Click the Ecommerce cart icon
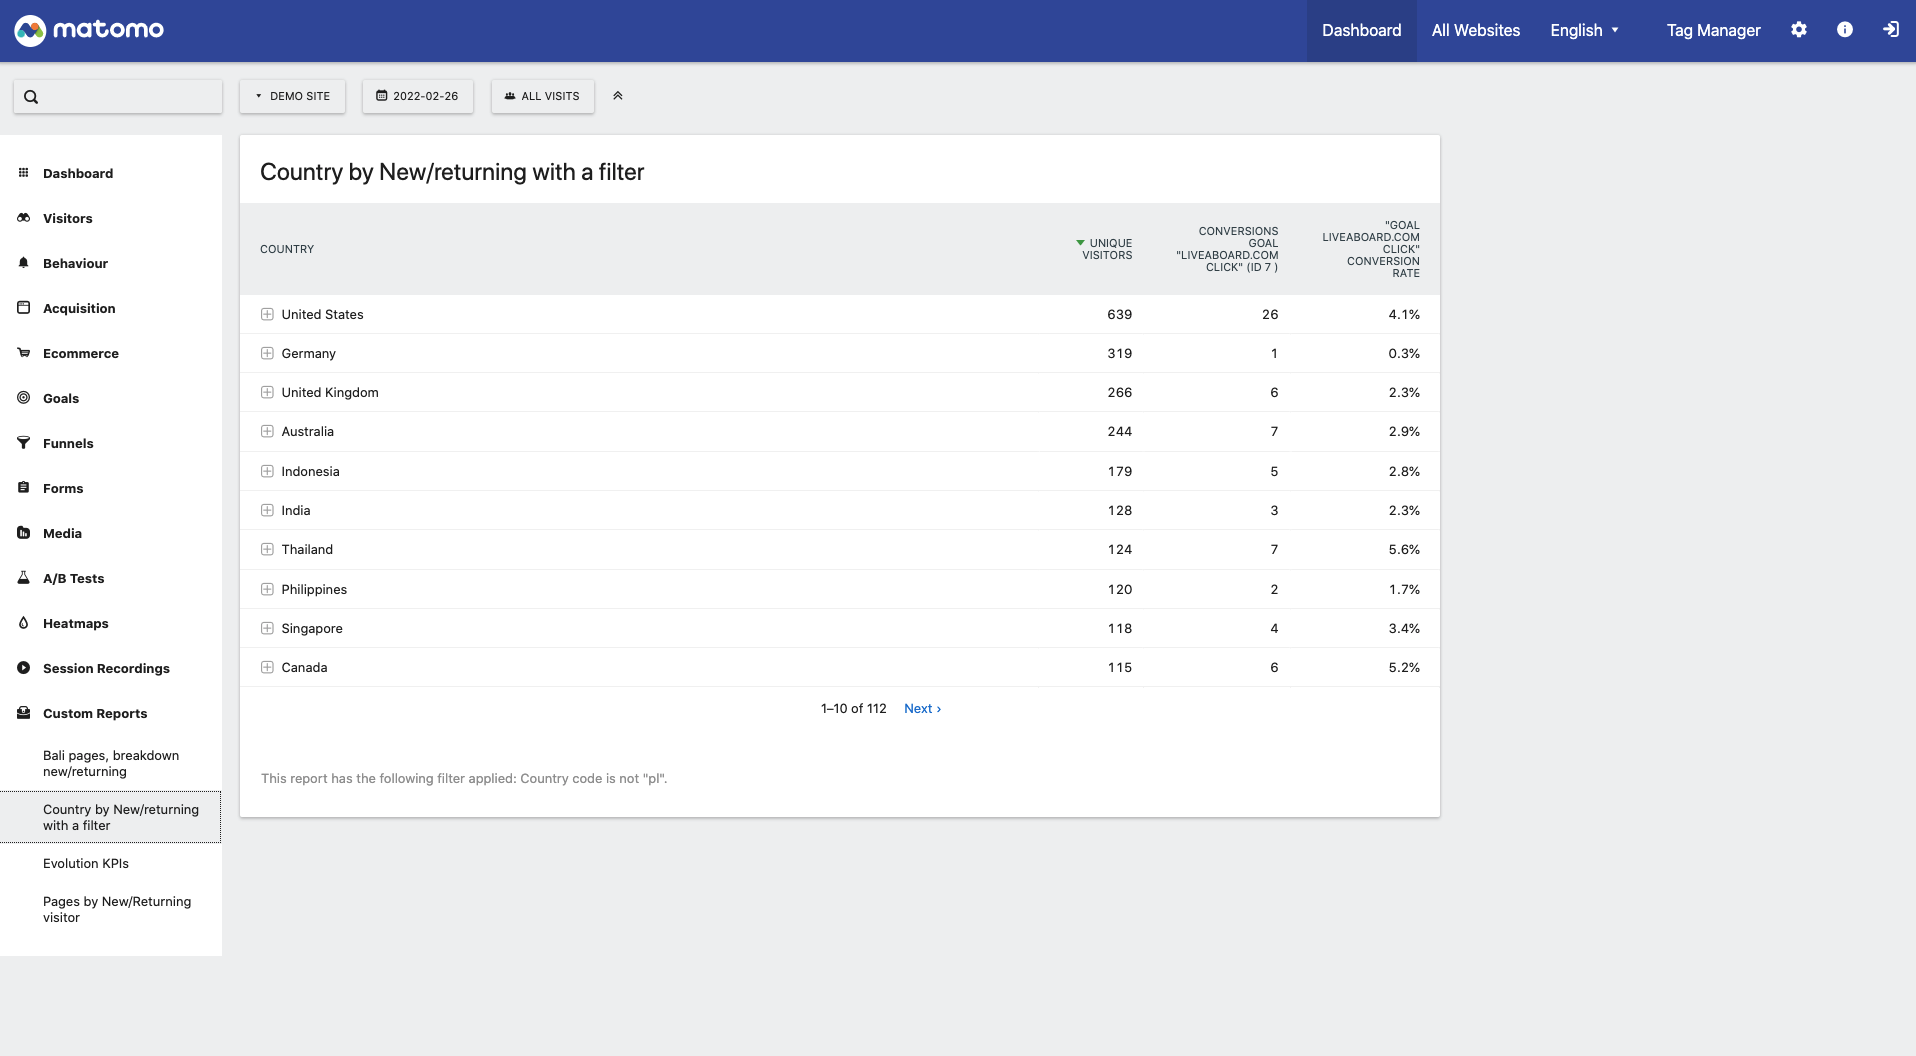This screenshot has height=1056, width=1916. [24, 353]
